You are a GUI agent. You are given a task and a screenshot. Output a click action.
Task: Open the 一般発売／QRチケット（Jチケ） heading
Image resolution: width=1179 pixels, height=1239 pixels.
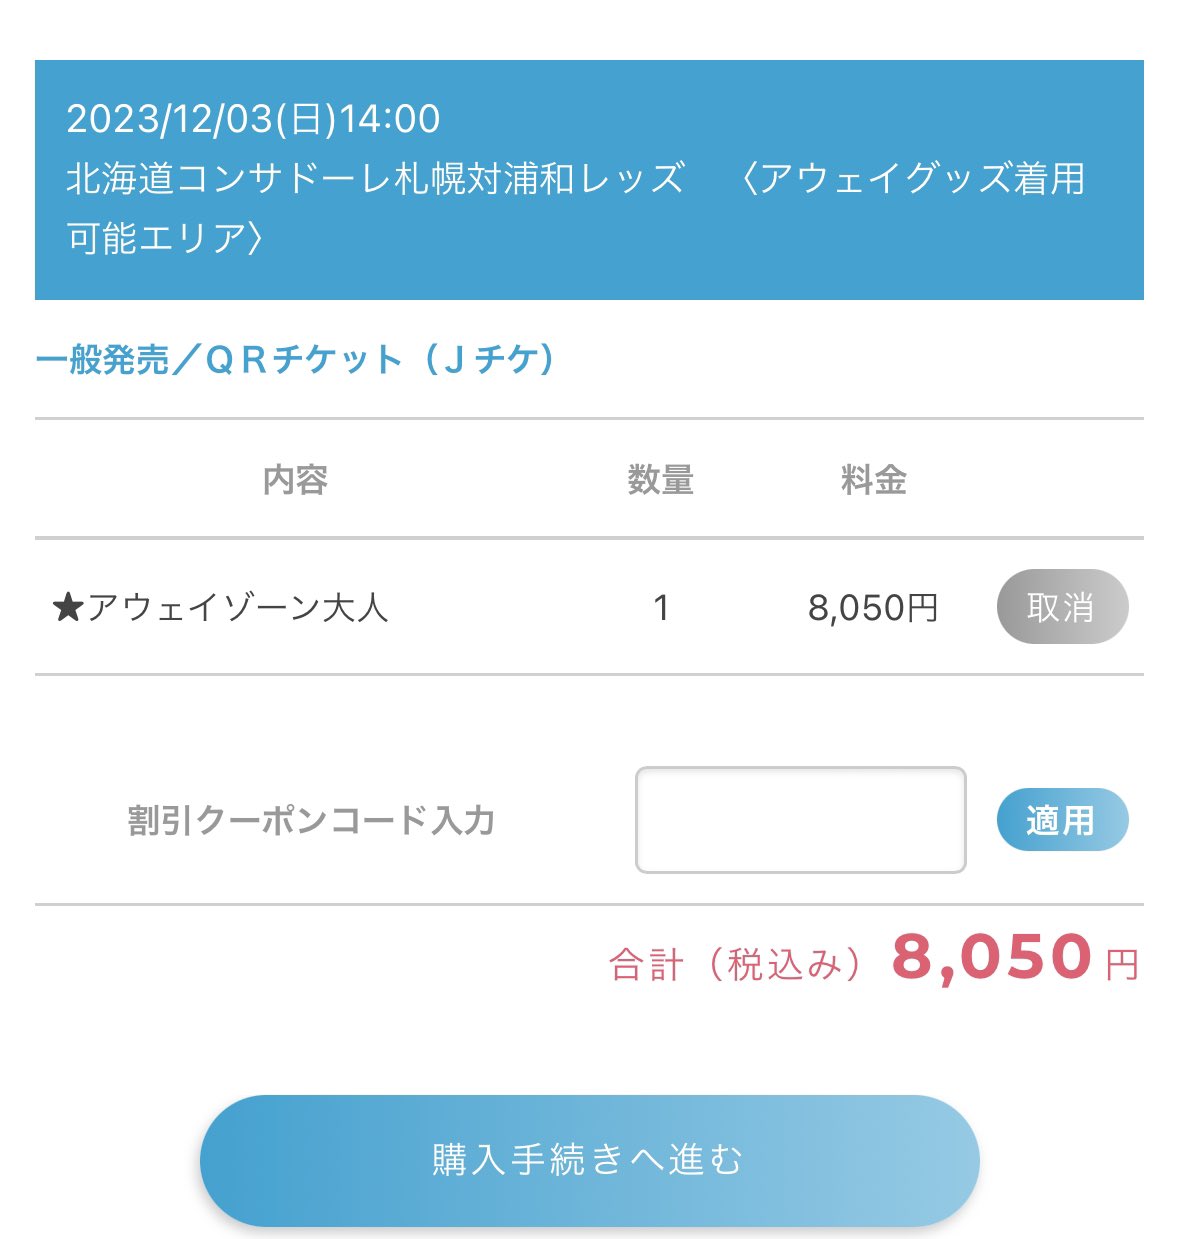(x=296, y=359)
